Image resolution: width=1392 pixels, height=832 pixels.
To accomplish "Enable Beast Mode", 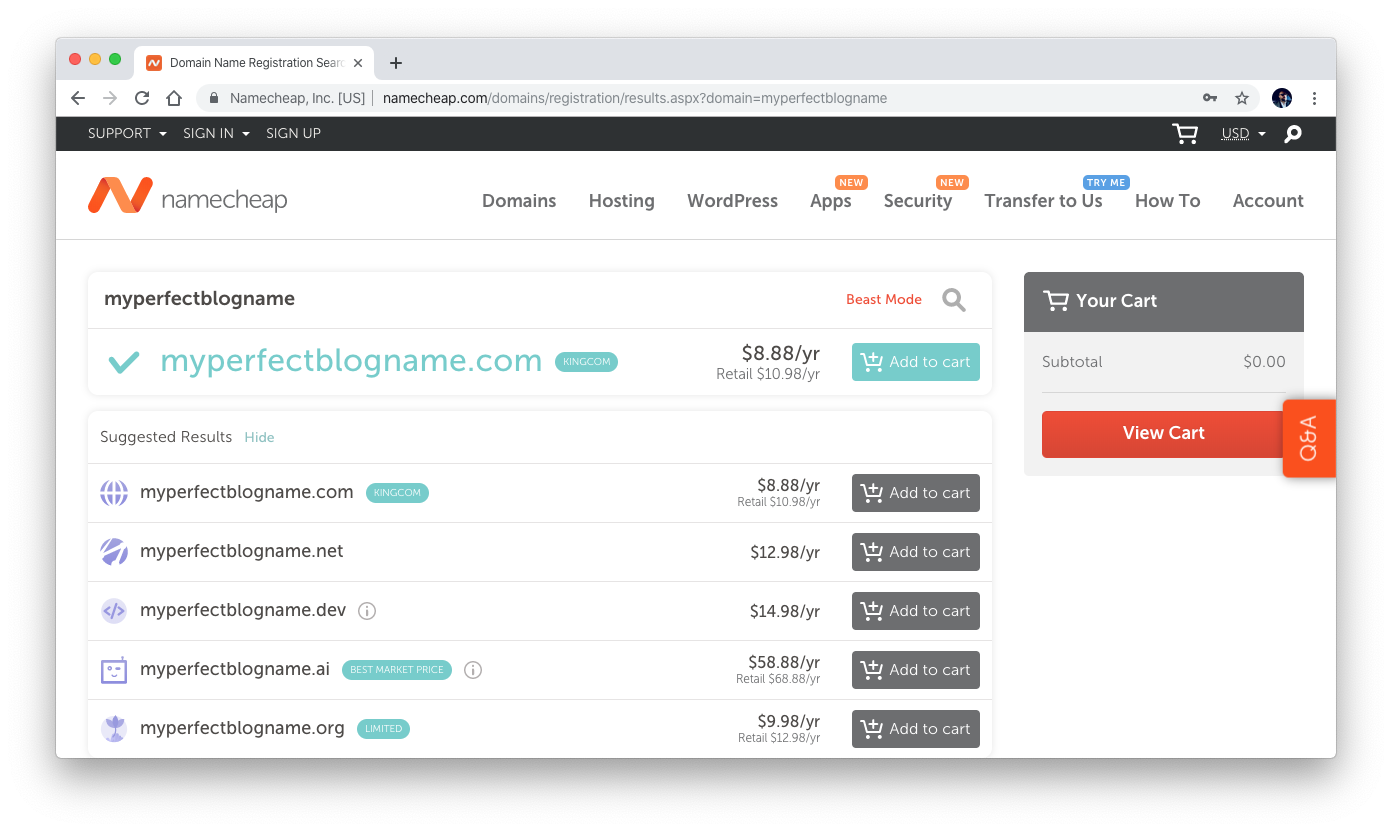I will pyautogui.click(x=884, y=300).
